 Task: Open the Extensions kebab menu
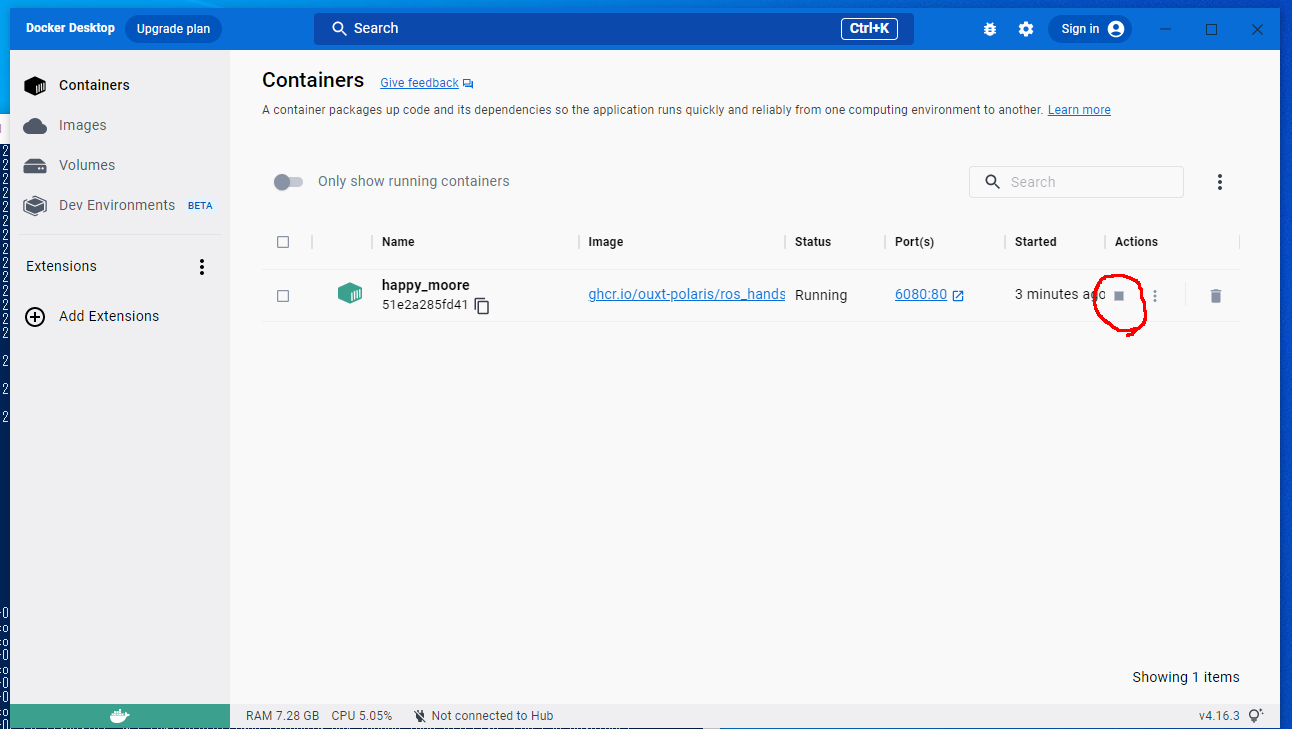202,267
